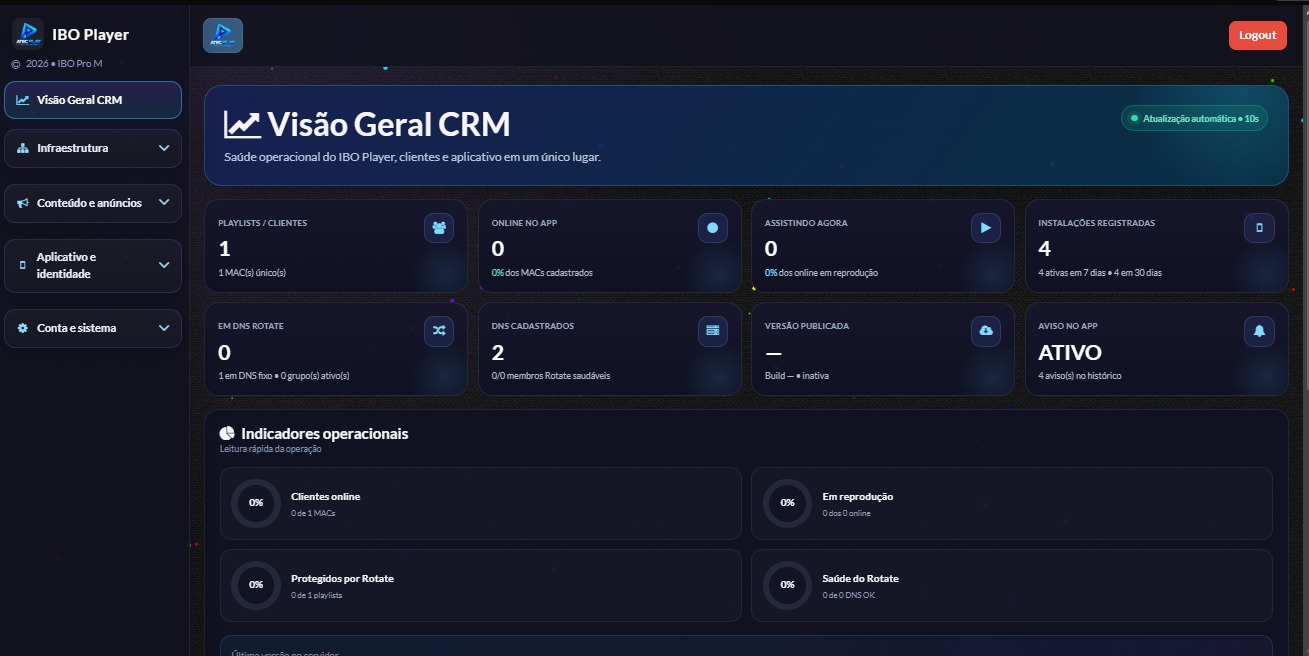The width and height of the screenshot is (1309, 656).
Task: Click the Clientes online progress ring
Action: pos(256,503)
